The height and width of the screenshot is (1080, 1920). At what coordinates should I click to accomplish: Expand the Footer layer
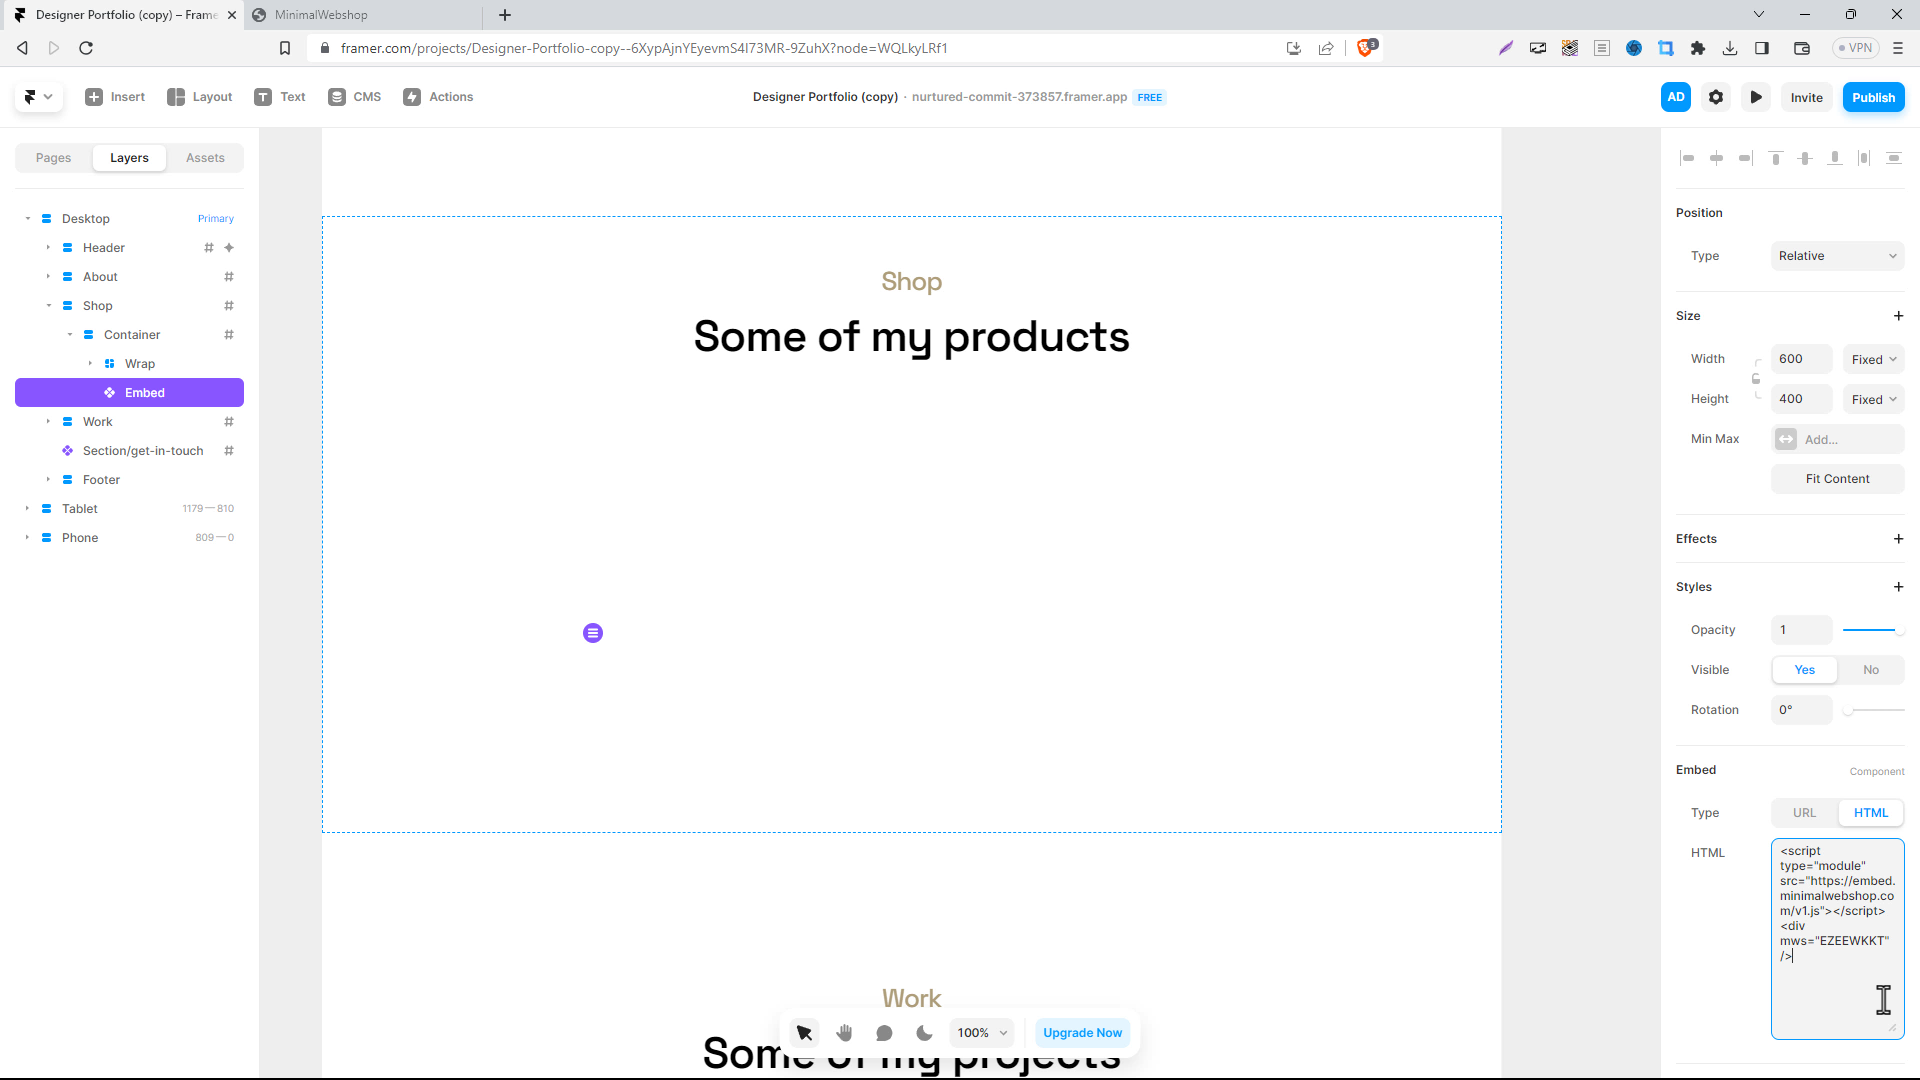point(48,480)
